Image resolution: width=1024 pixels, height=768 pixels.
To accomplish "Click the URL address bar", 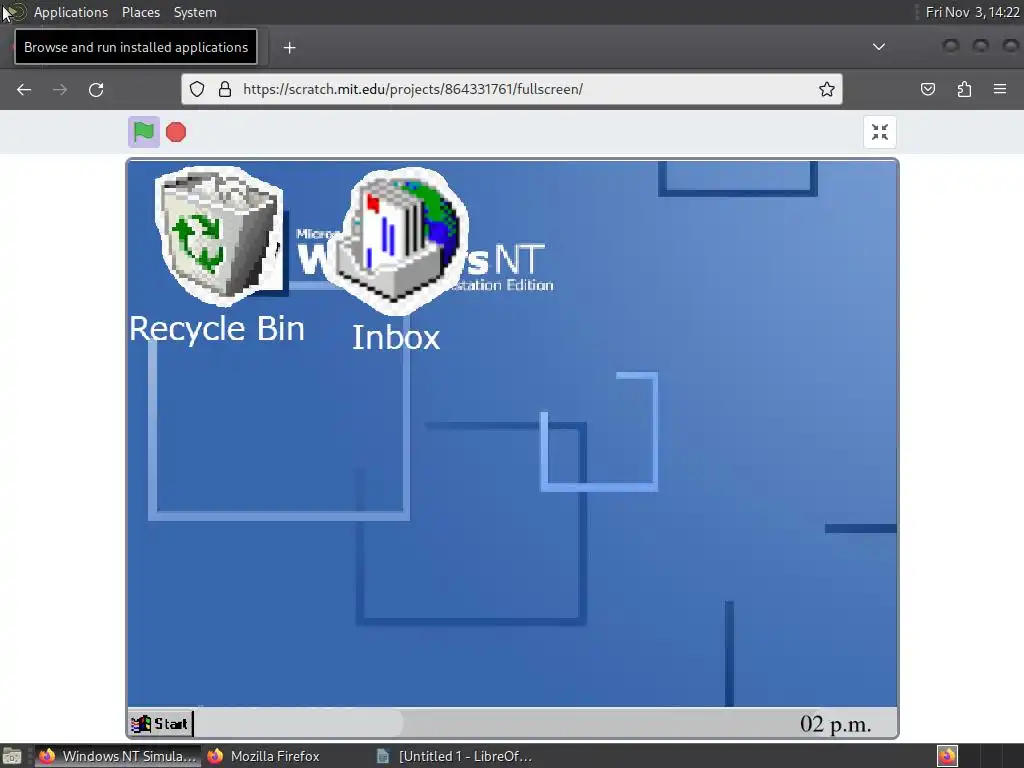I will pyautogui.click(x=511, y=89).
